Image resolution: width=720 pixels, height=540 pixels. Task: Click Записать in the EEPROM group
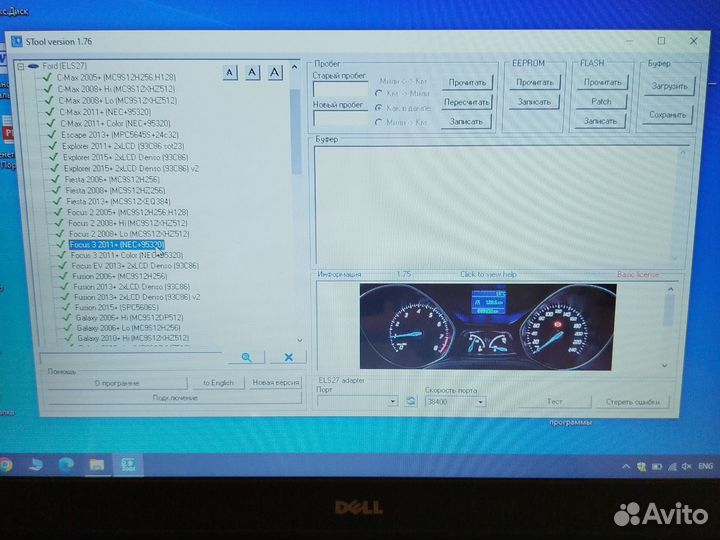pyautogui.click(x=534, y=101)
